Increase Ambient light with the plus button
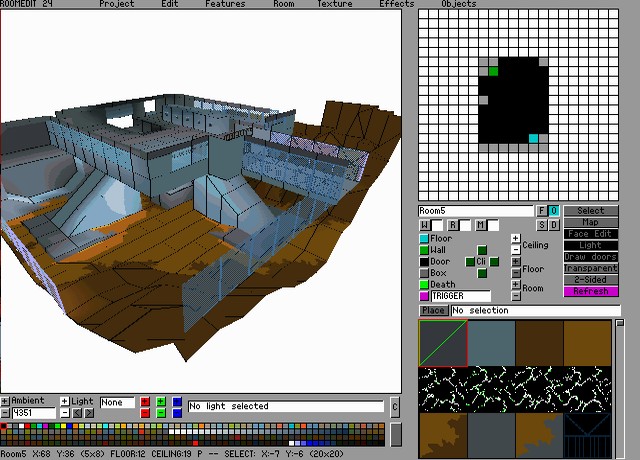This screenshot has height=460, width=640. pyautogui.click(x=5, y=401)
